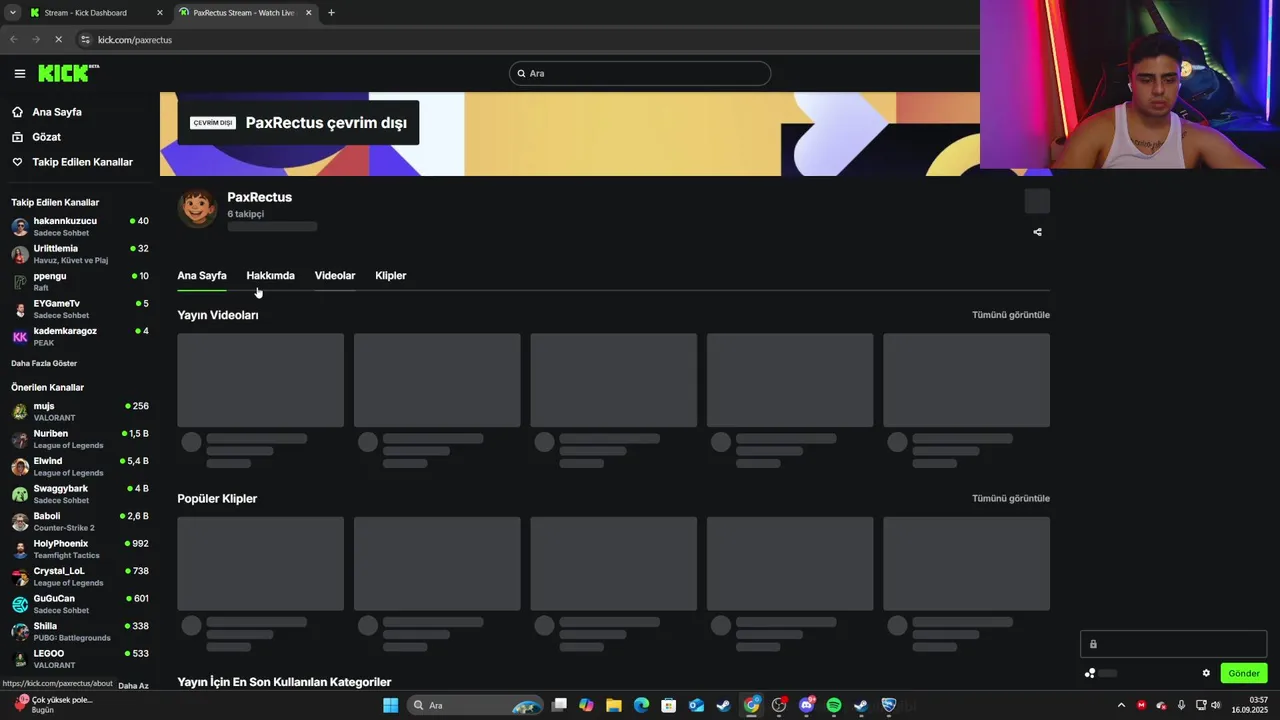Click the Kick logo

68,73
